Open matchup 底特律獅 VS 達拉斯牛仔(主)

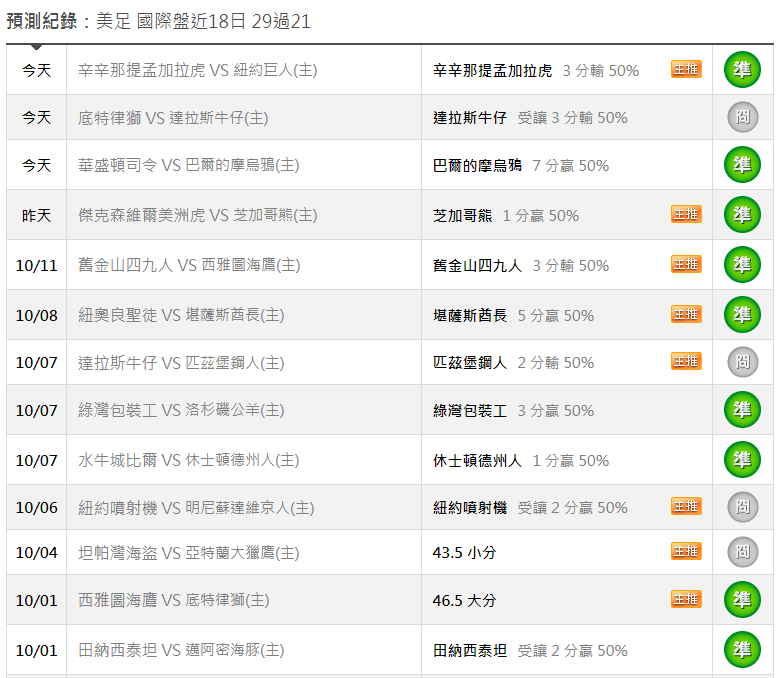click(173, 118)
